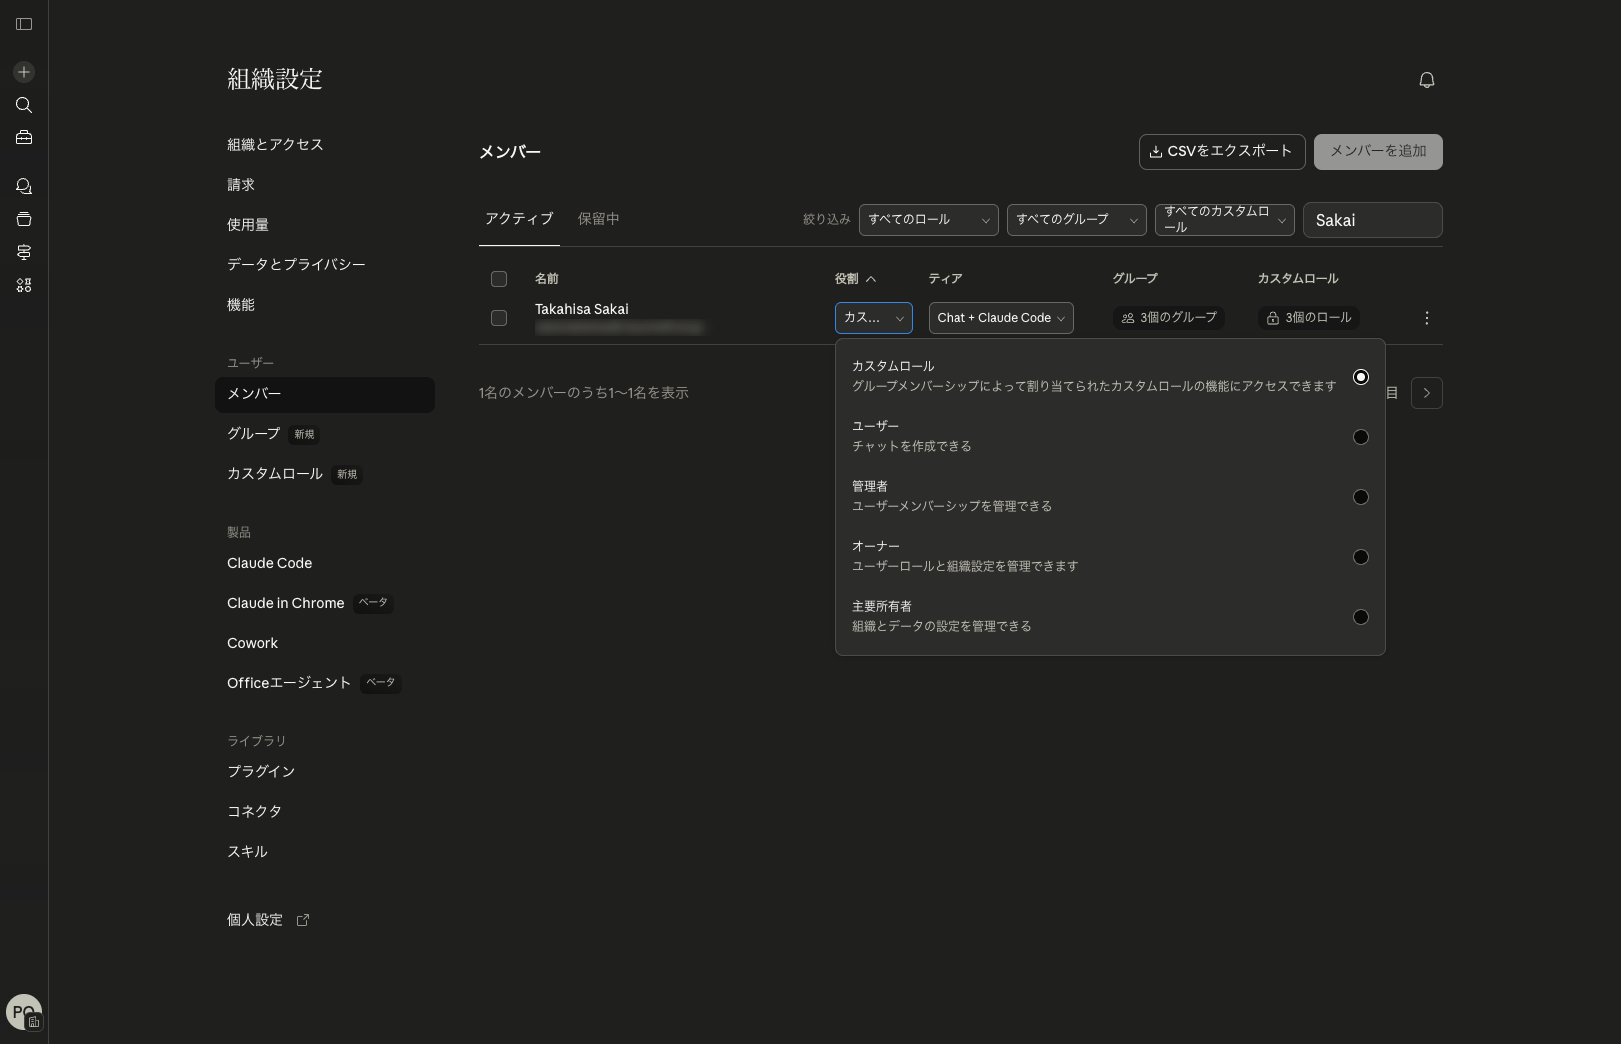Click the CSVをエクスポート button
Viewport: 1621px width, 1044px height.
click(x=1221, y=152)
